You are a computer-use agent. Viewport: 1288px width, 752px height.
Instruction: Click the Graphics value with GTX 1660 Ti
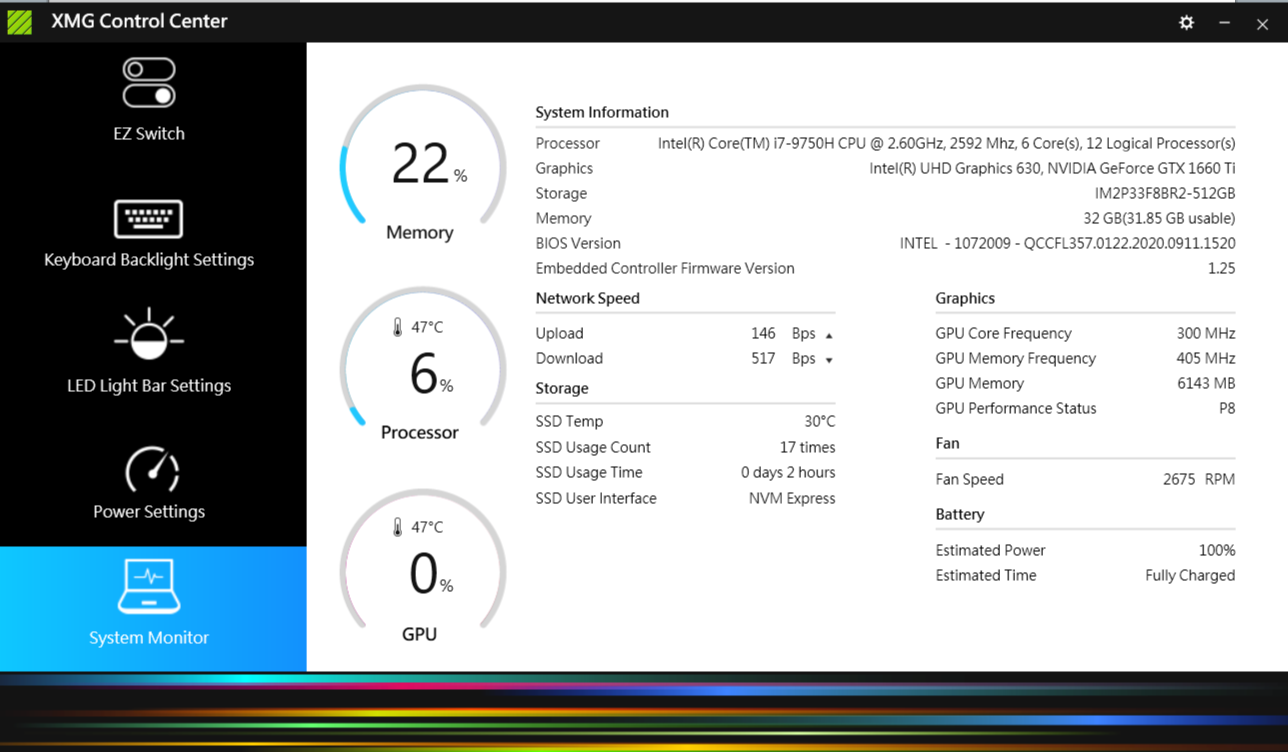[1052, 168]
